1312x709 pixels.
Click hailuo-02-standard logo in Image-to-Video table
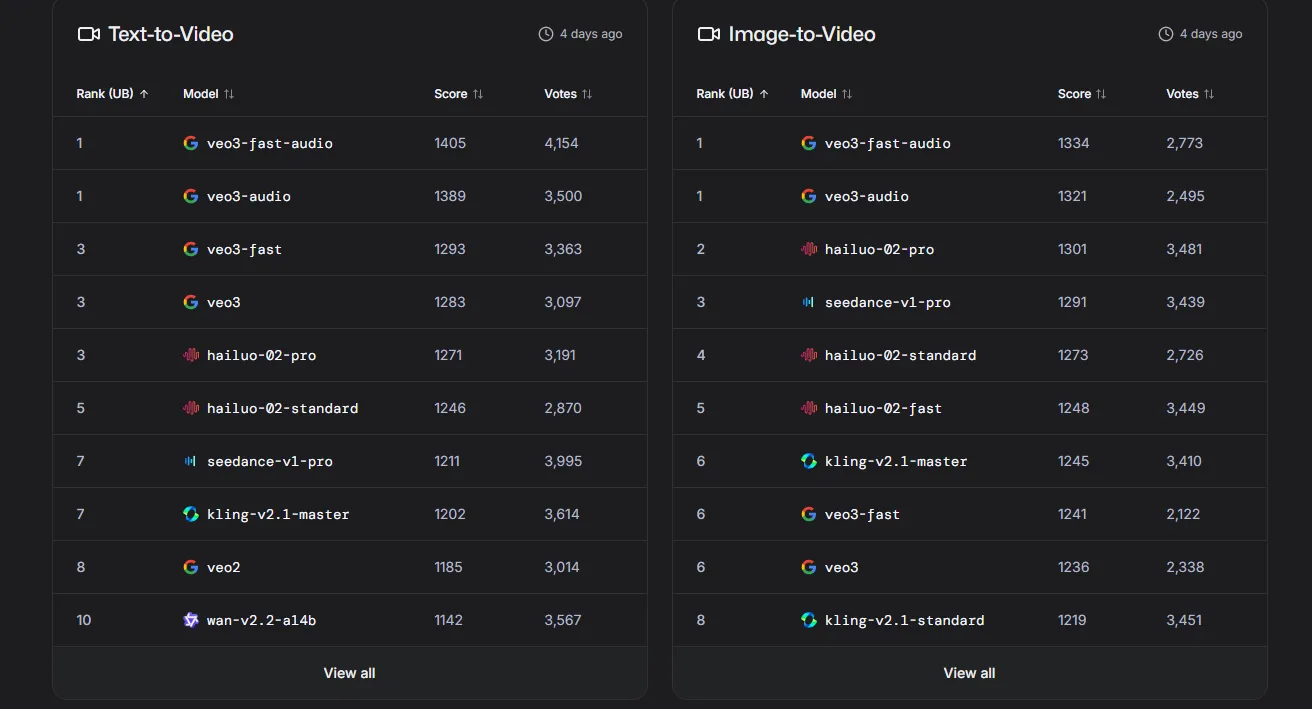click(x=809, y=355)
